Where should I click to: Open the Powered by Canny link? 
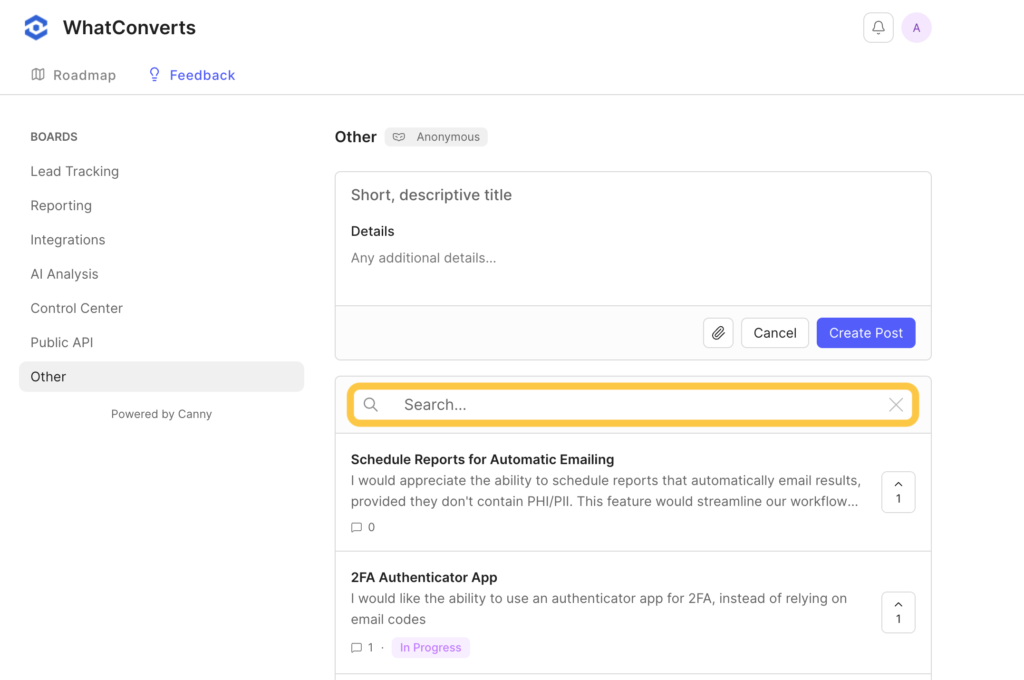pyautogui.click(x=161, y=413)
